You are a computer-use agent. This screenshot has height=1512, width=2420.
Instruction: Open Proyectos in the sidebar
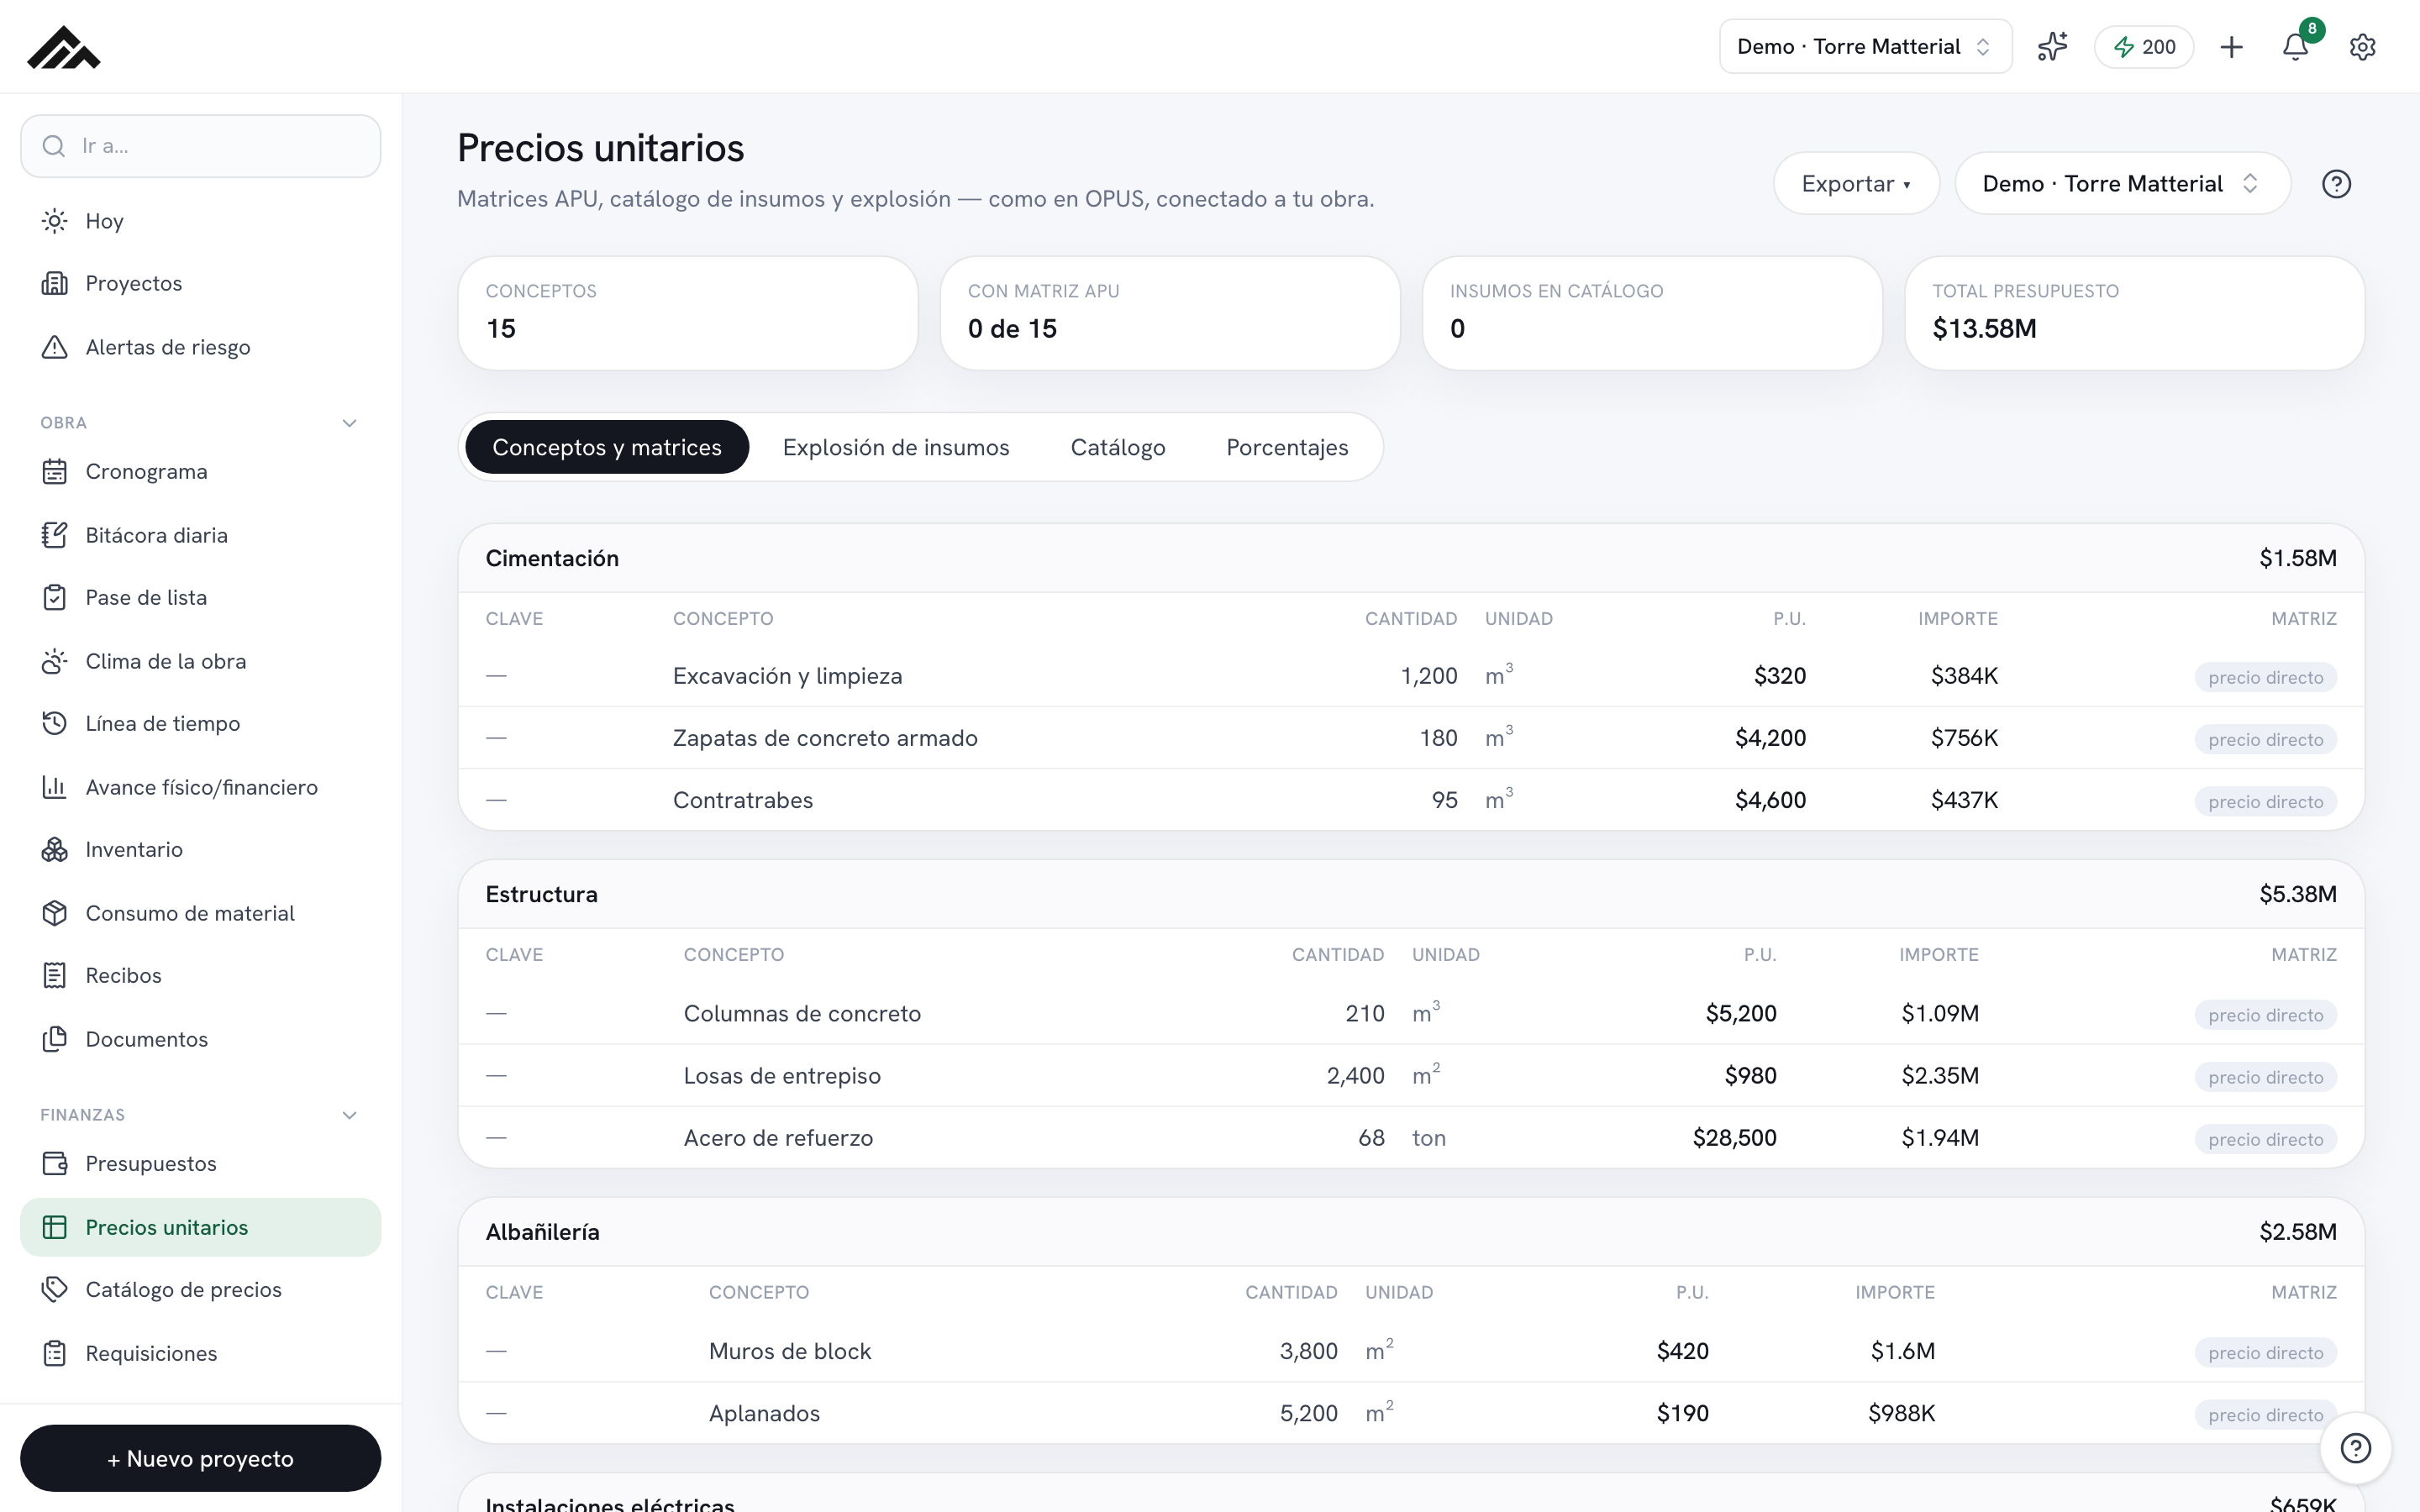click(200, 283)
